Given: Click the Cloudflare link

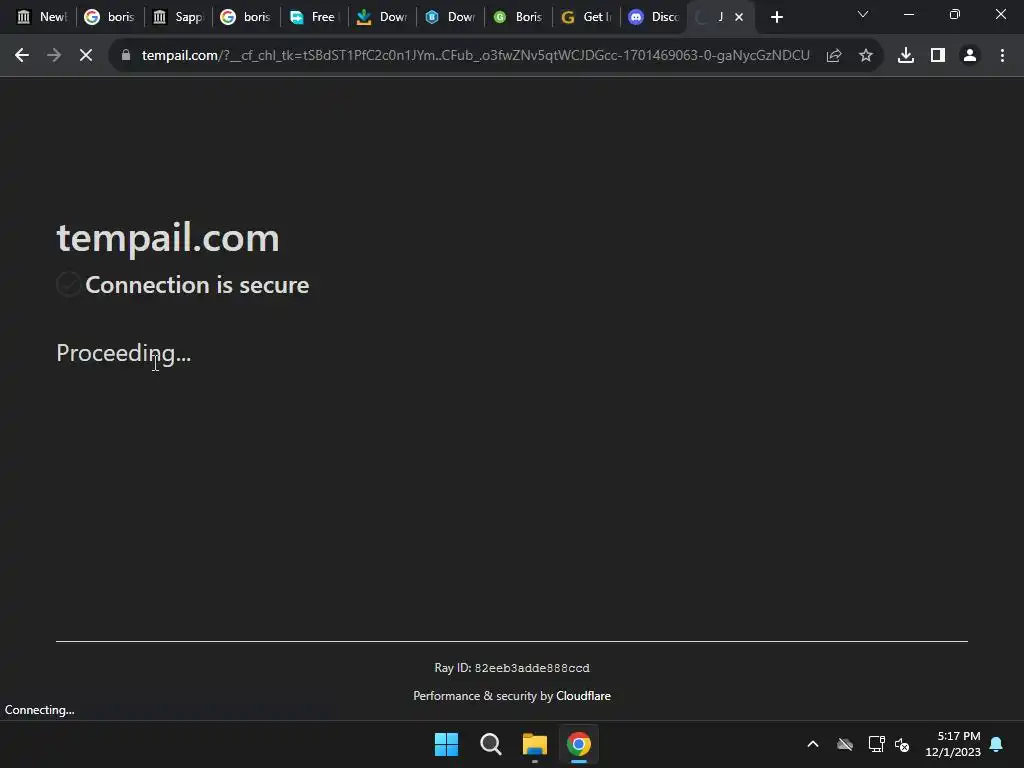Looking at the screenshot, I should [x=583, y=696].
